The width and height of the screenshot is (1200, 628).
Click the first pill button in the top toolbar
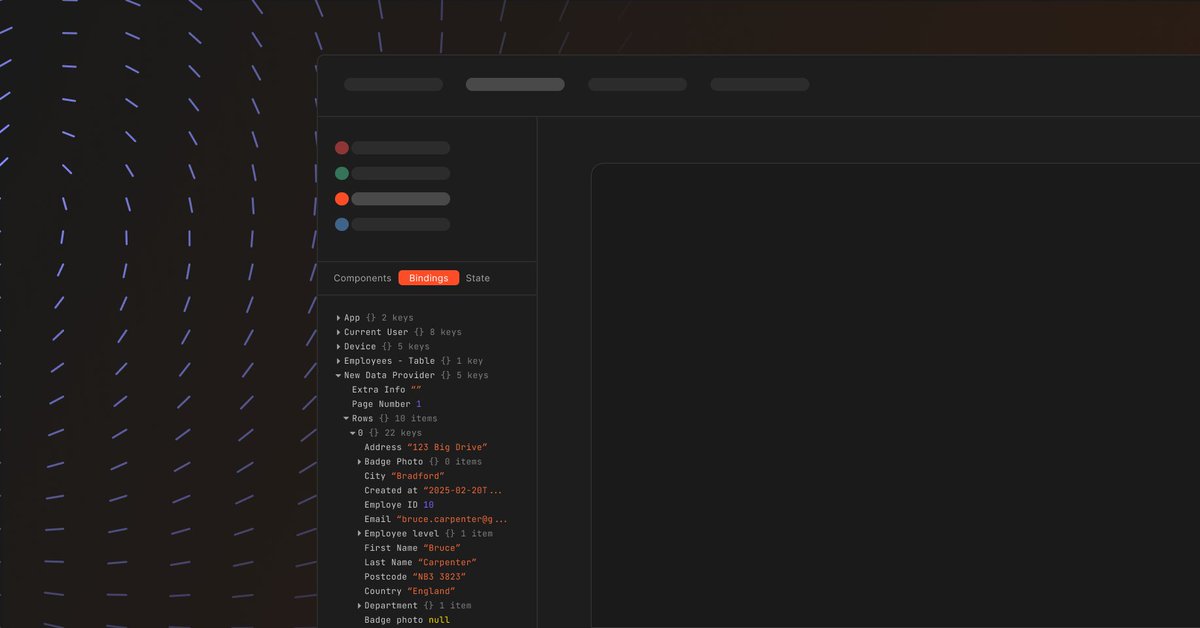point(392,84)
